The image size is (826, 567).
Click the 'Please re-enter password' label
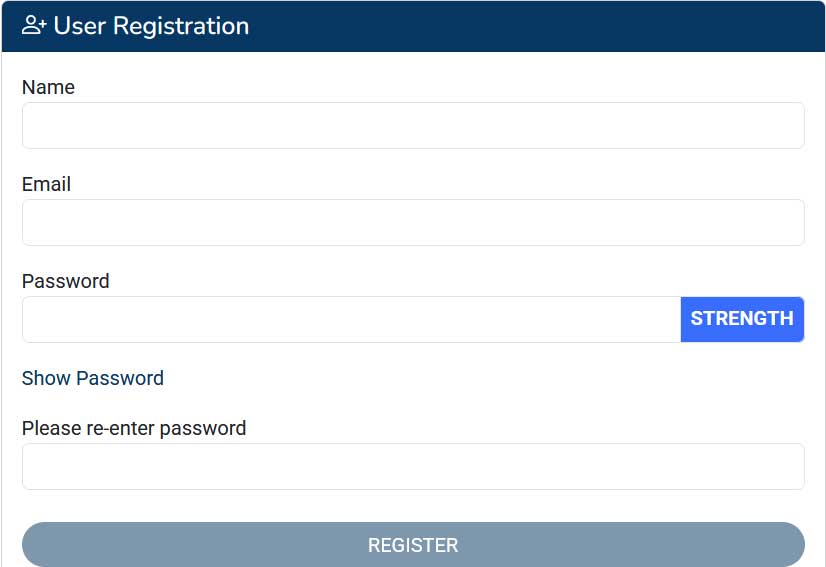pos(134,428)
